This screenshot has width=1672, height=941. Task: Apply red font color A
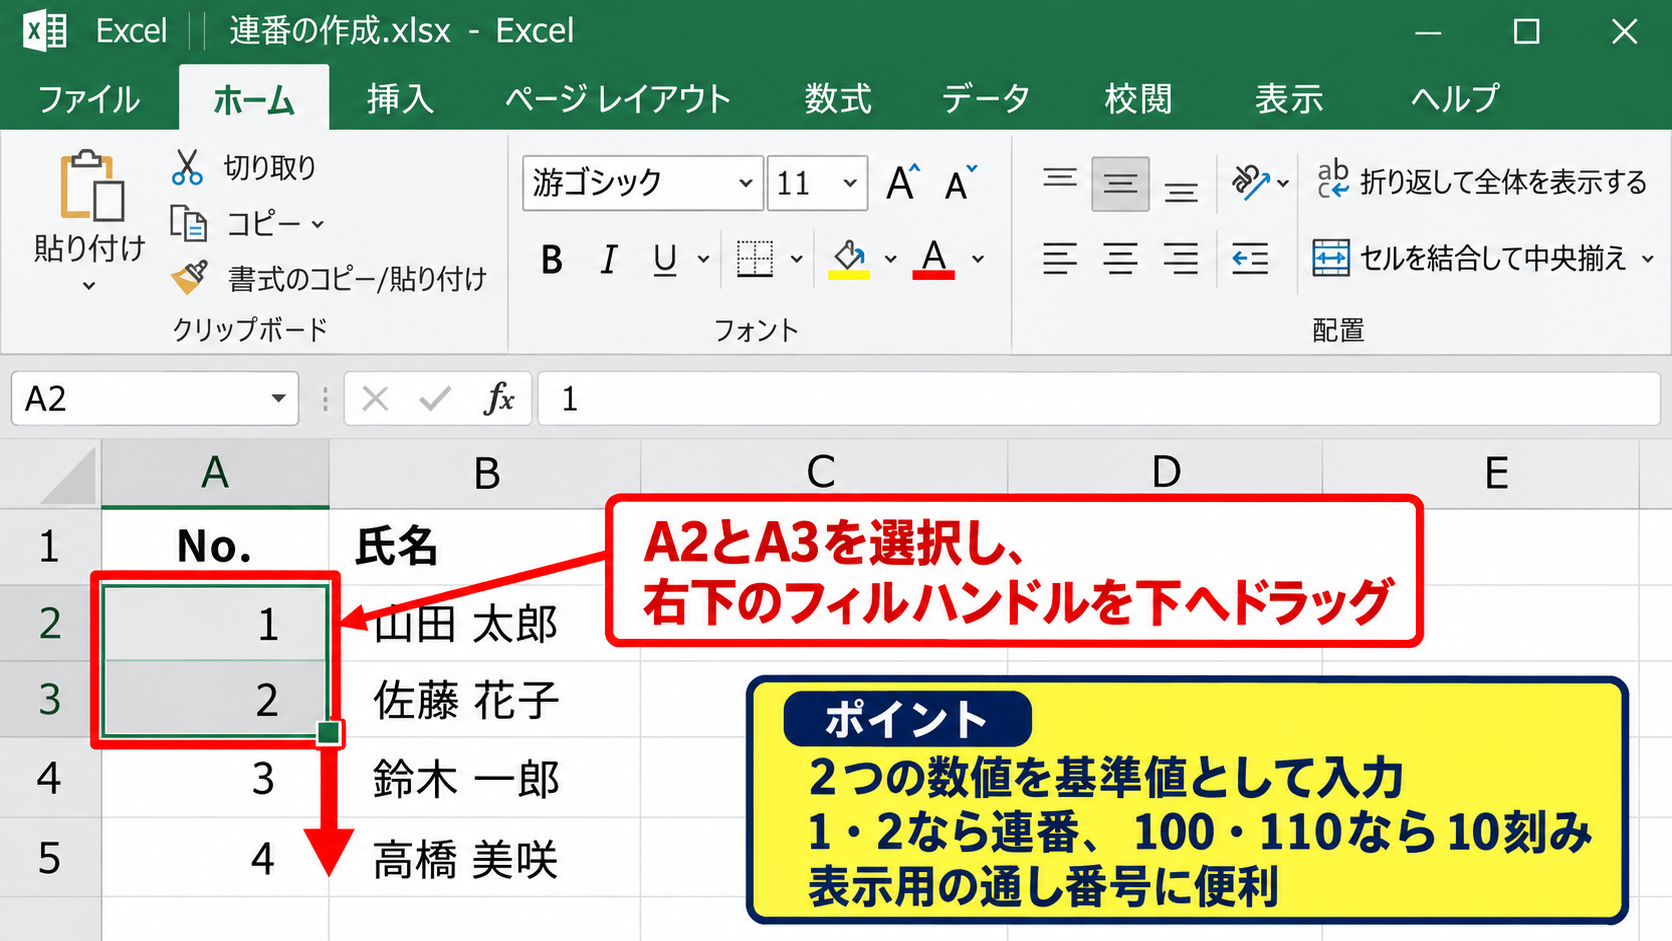point(933,259)
